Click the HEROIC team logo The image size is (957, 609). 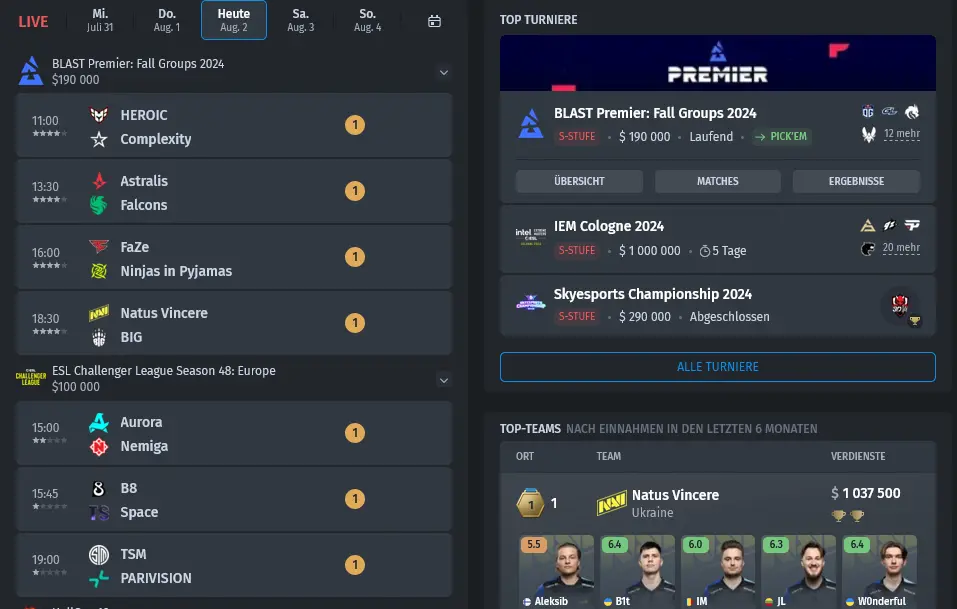click(99, 115)
